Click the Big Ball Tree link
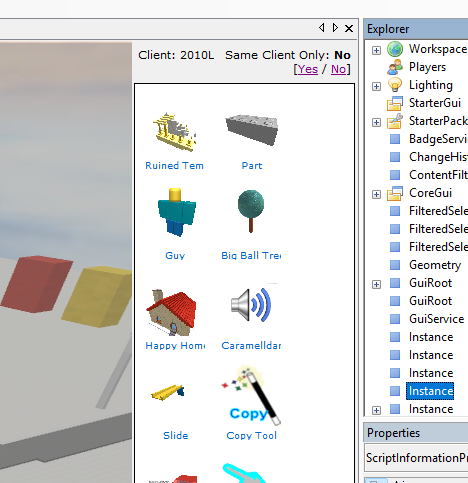The image size is (468, 483). pos(251,256)
